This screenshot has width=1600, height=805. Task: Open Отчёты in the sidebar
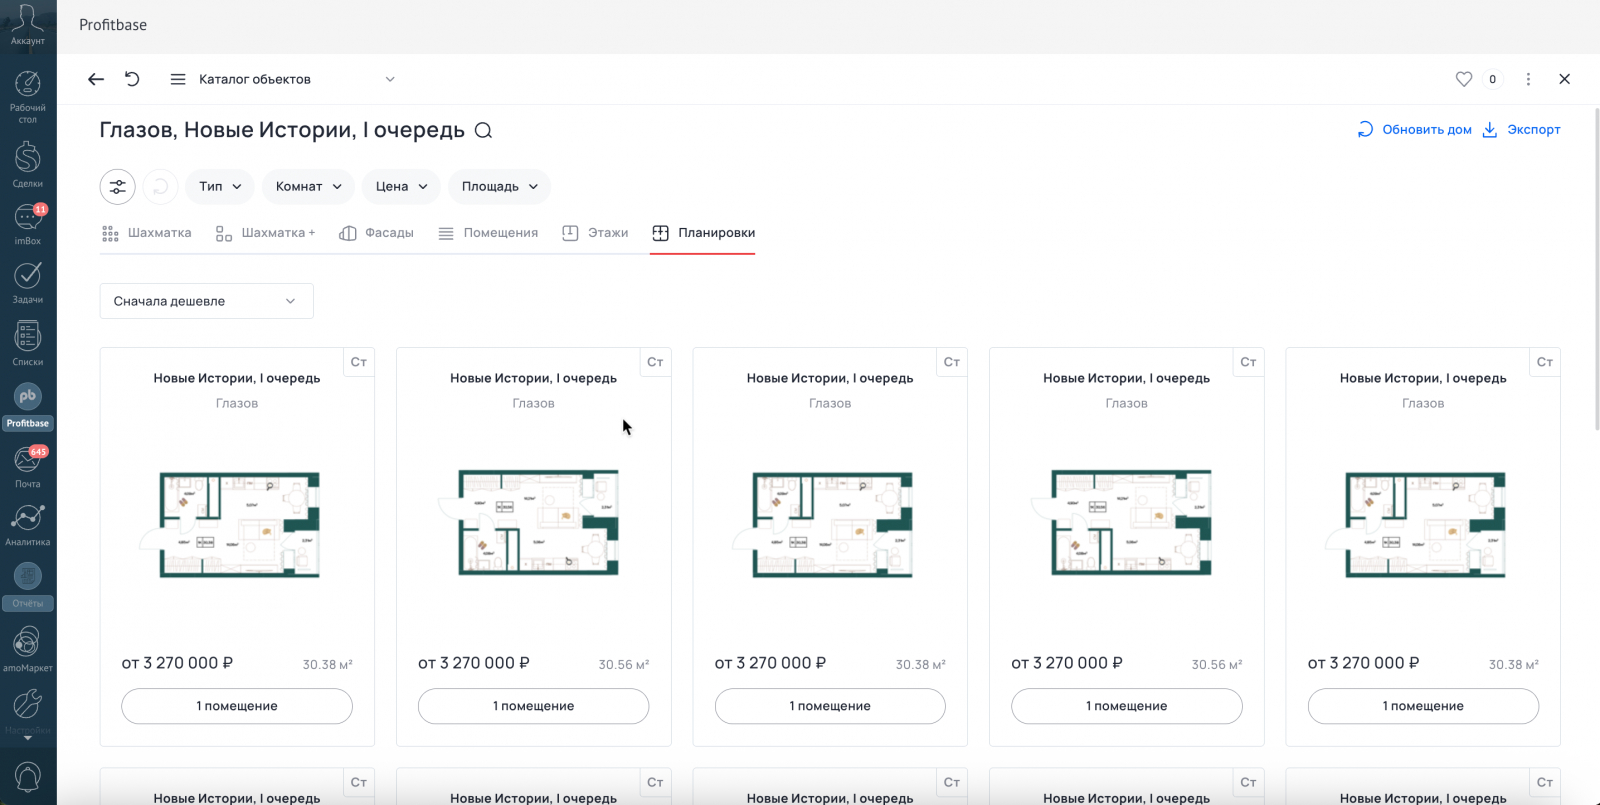28,586
